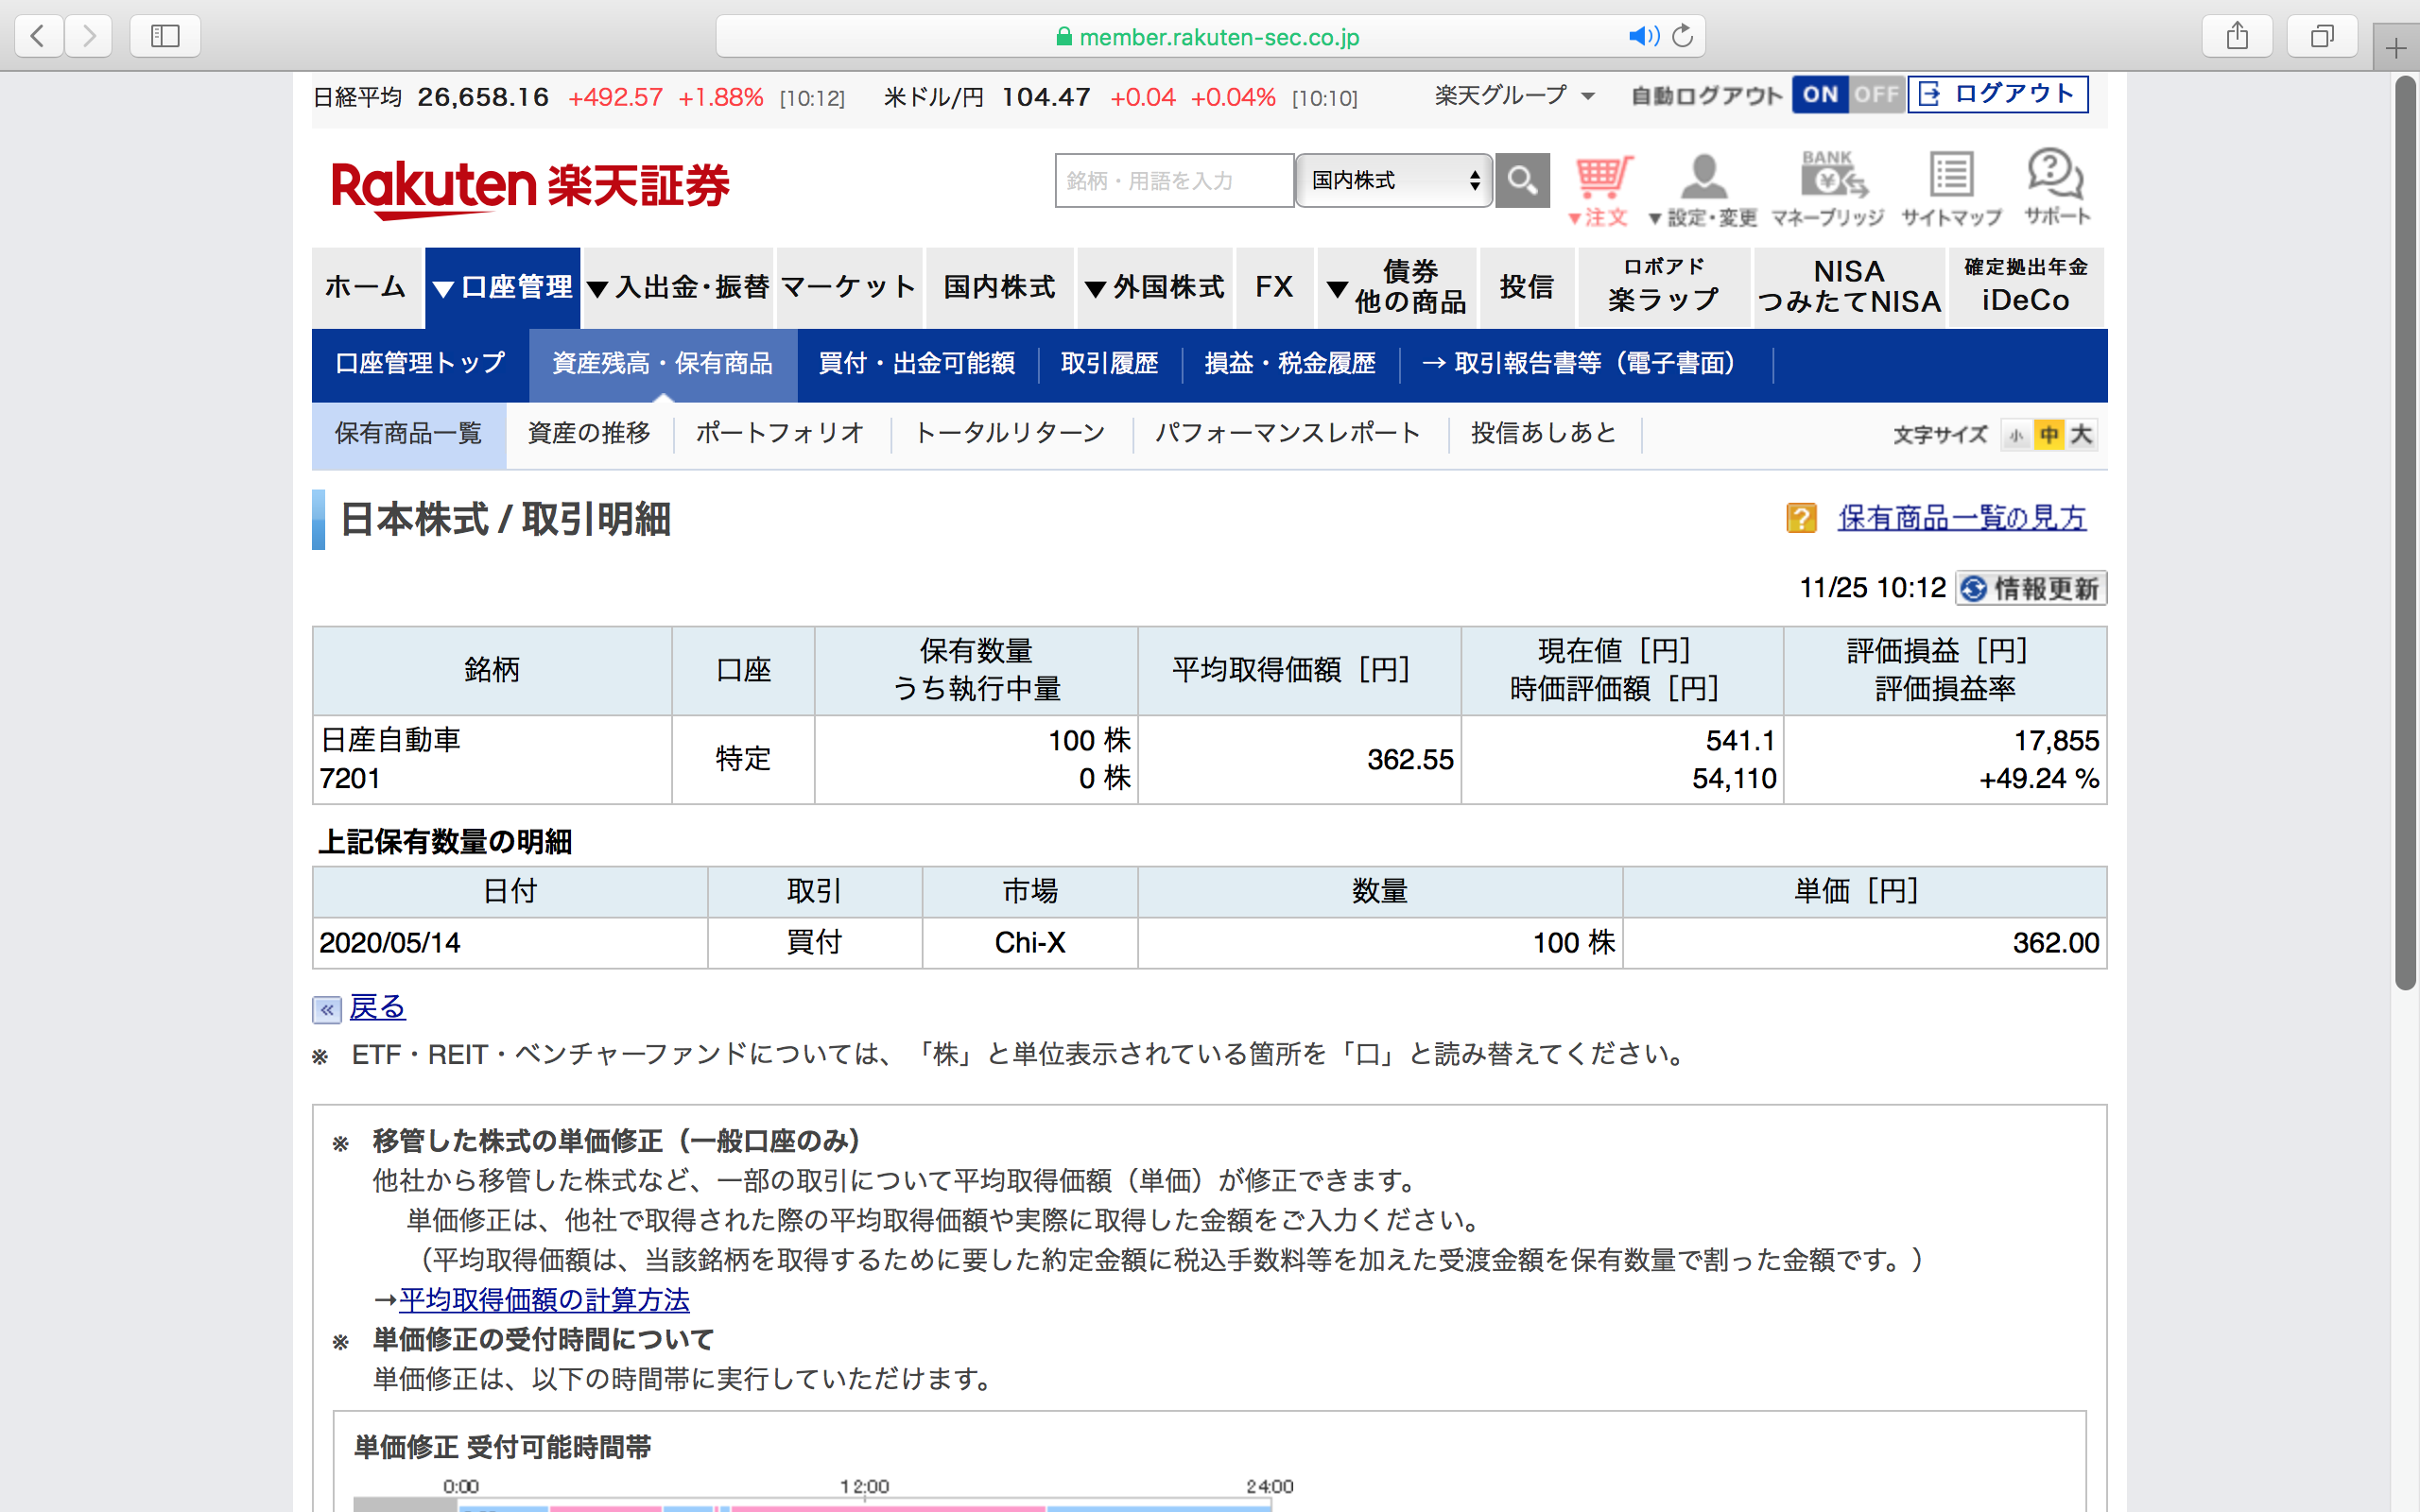Add a new tab with plus button
Screen dimensions: 2420x1512
2396,48
